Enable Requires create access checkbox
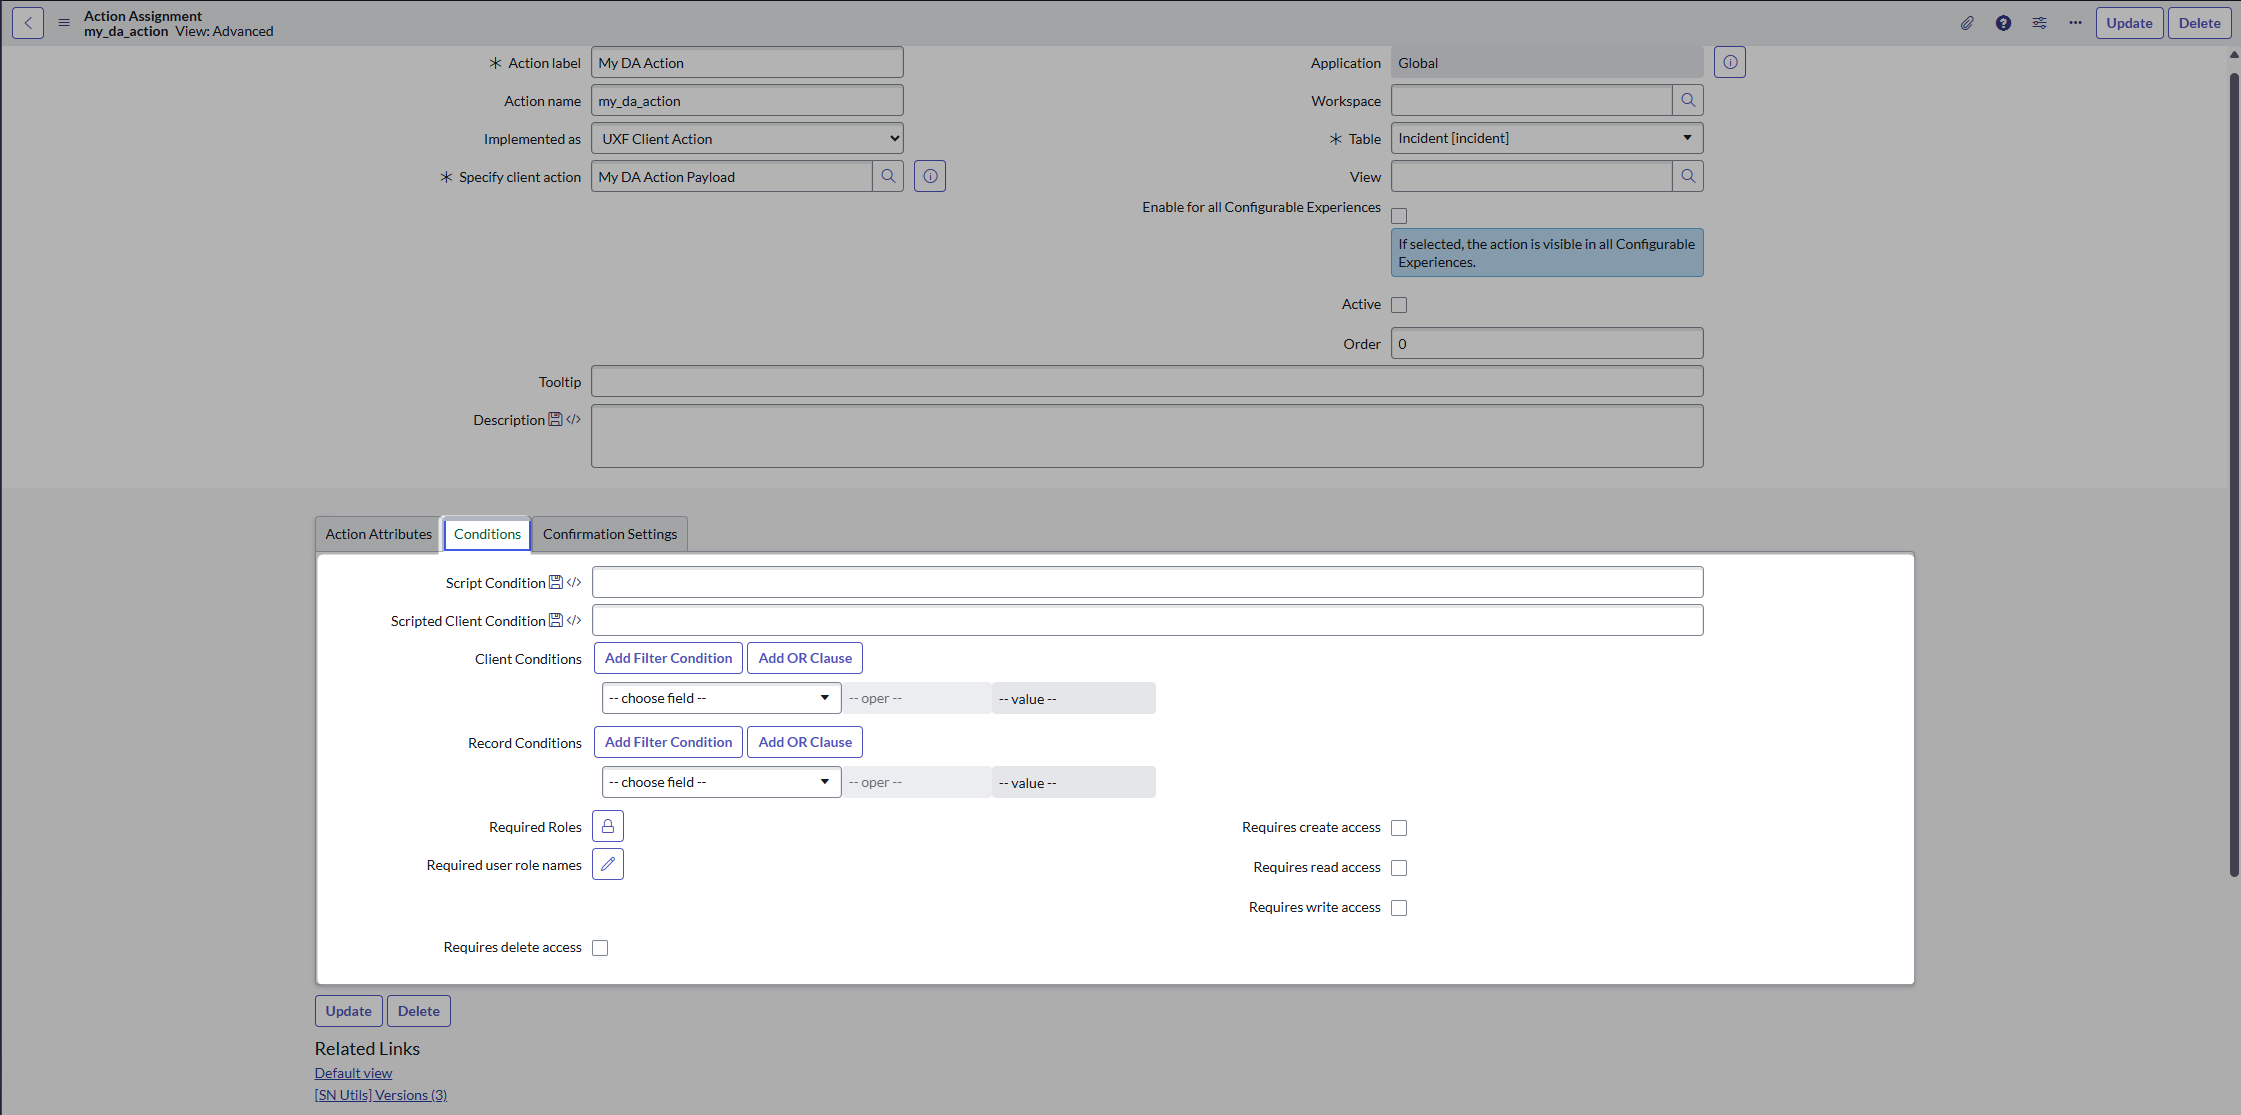Image resolution: width=2241 pixels, height=1115 pixels. 1399,828
